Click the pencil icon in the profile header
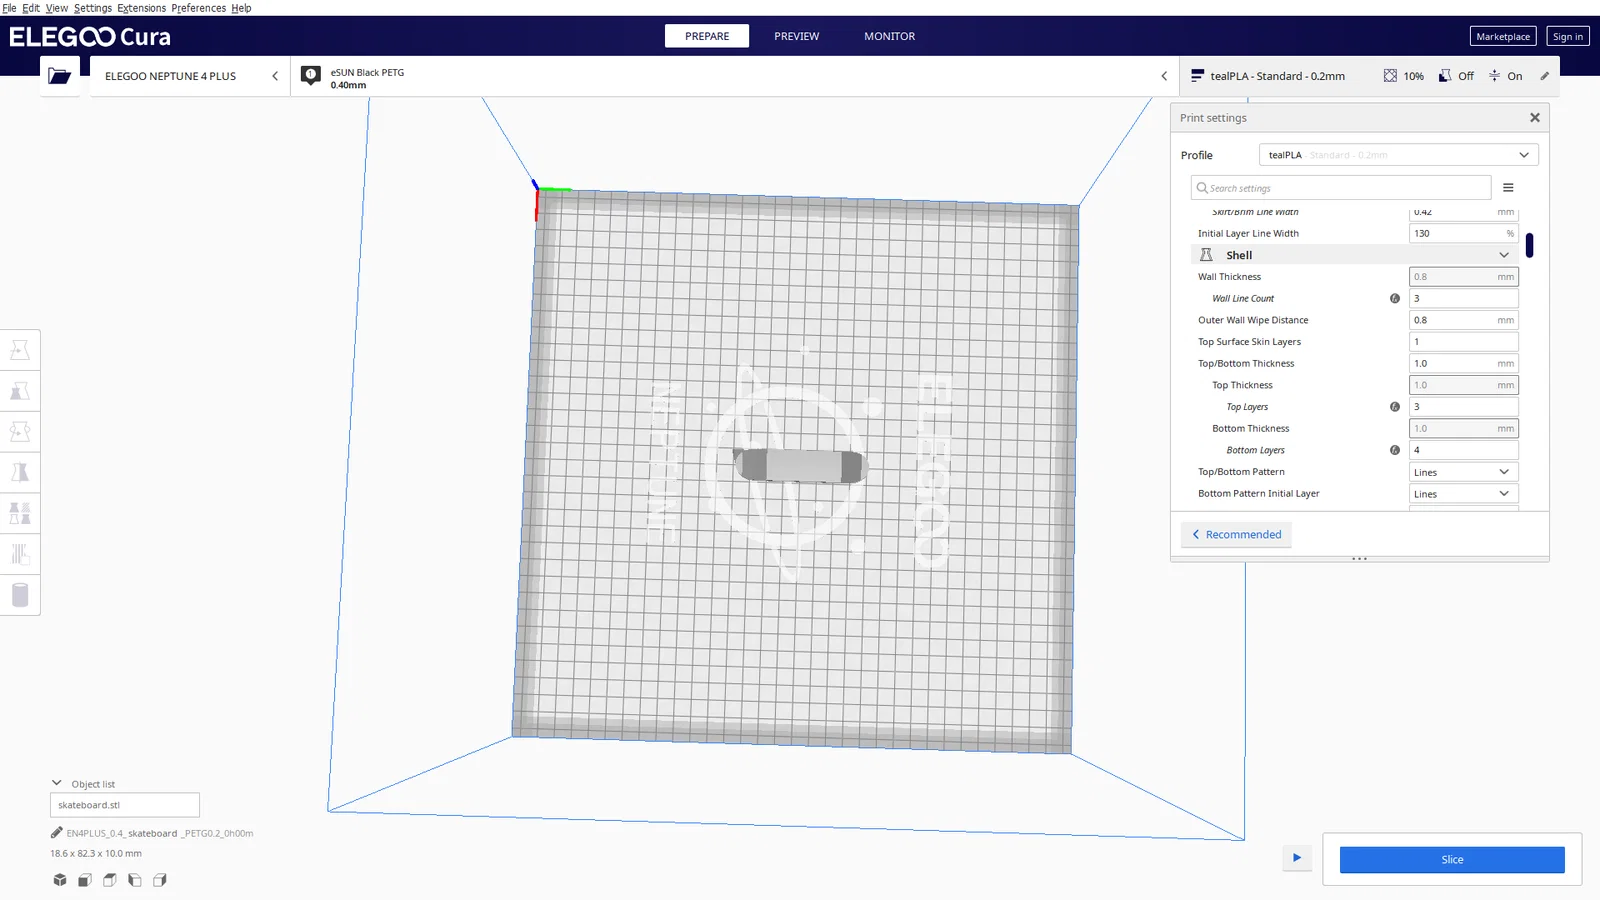 click(1544, 76)
